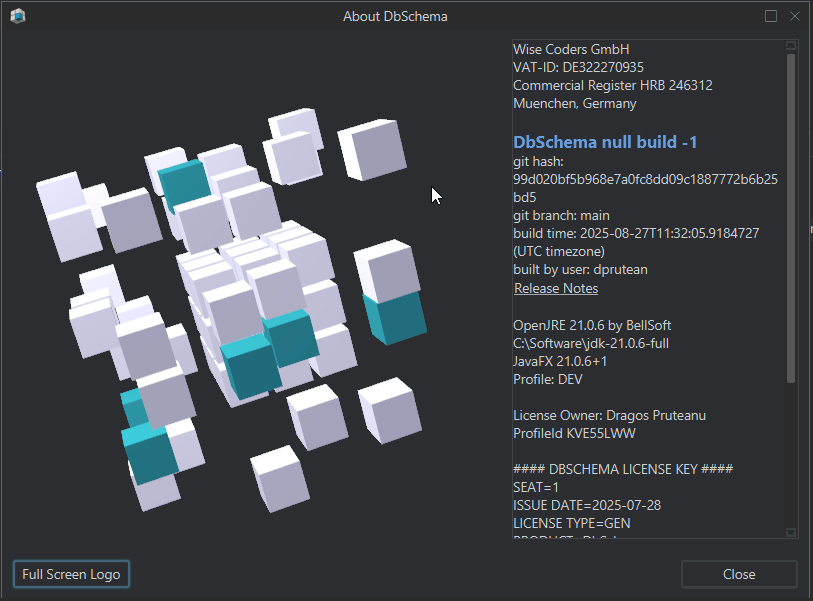This screenshot has height=601, width=813.
Task: Click the DbSchema app icon in title bar
Action: (x=18, y=16)
